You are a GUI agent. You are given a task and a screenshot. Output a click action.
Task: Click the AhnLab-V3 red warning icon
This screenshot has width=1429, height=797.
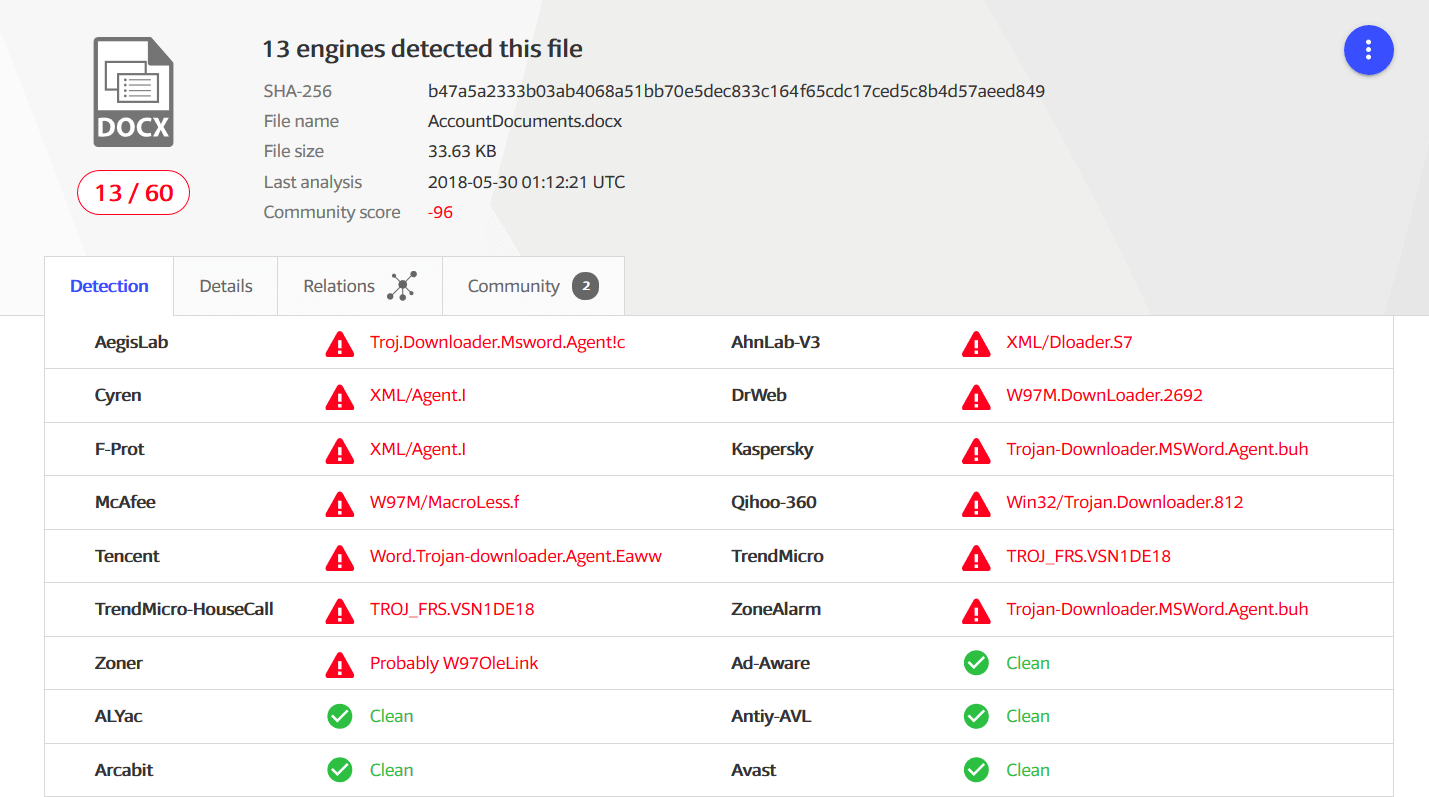click(976, 344)
